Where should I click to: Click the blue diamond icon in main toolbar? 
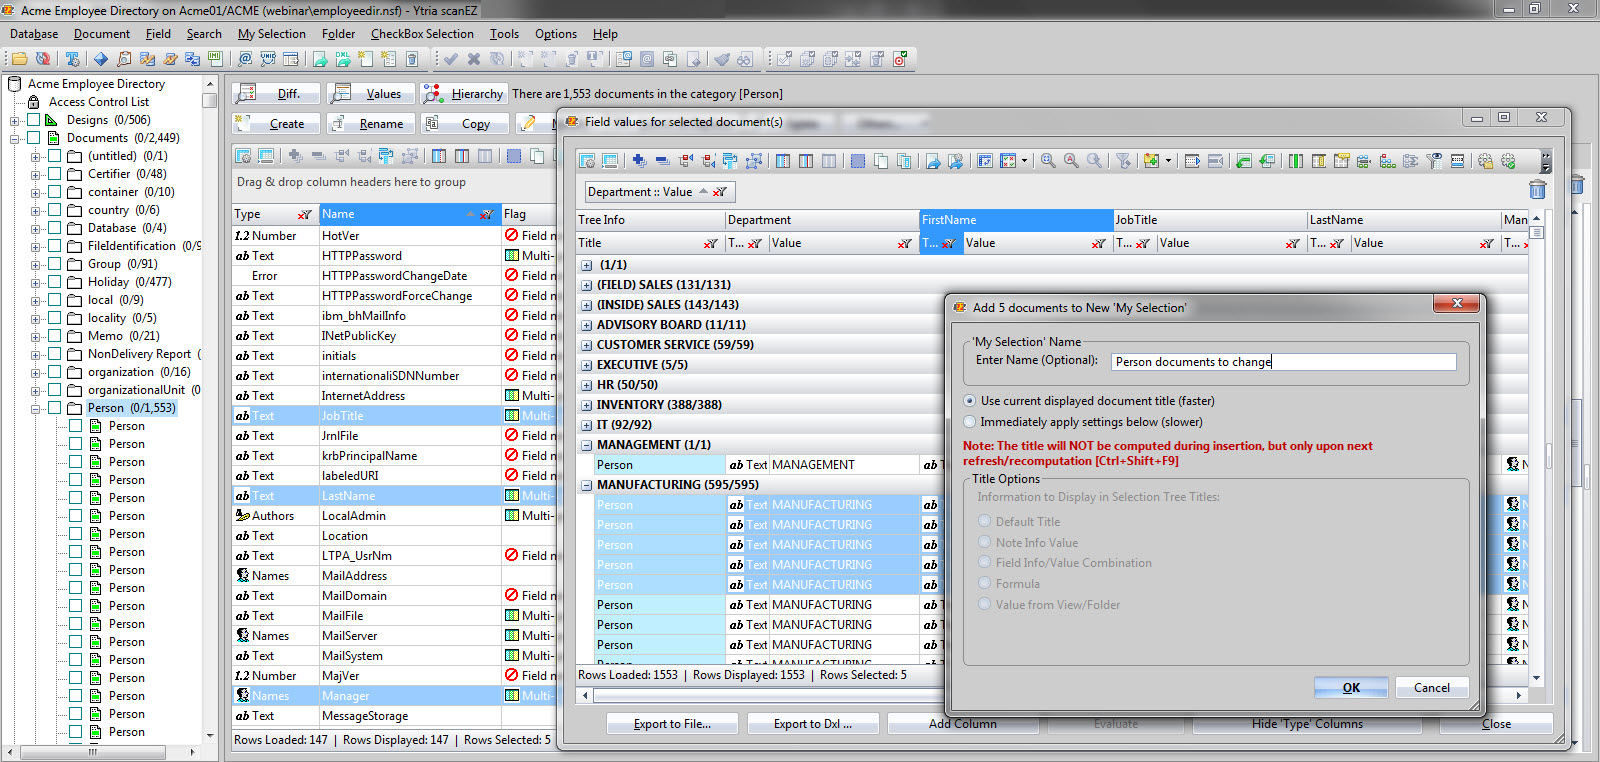[101, 59]
